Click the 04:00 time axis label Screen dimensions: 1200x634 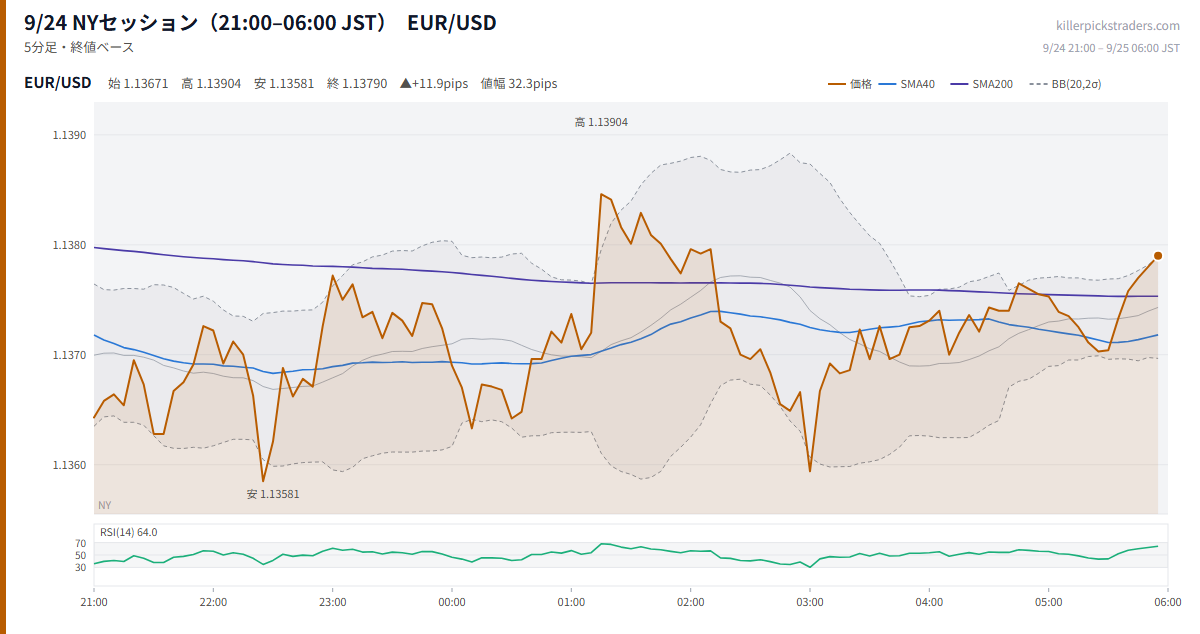click(929, 602)
